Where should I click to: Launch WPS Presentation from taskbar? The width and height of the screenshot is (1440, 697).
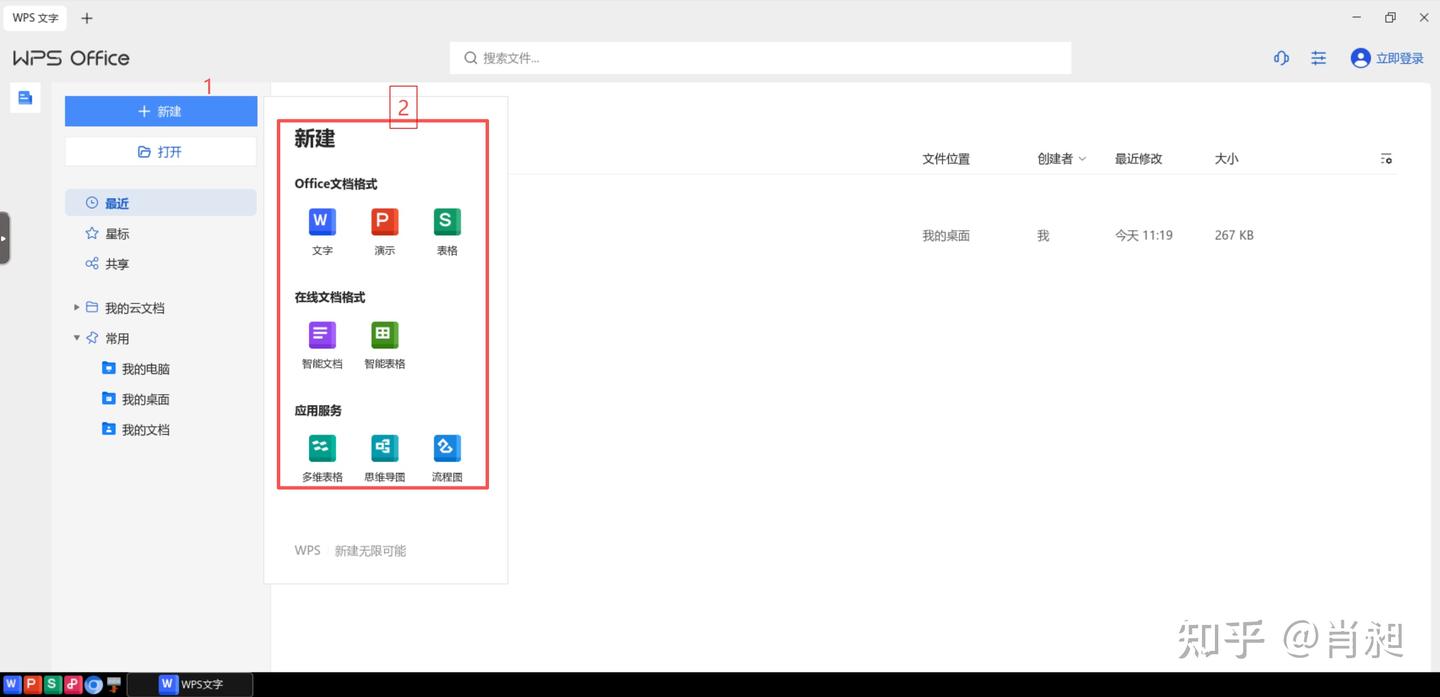point(32,684)
